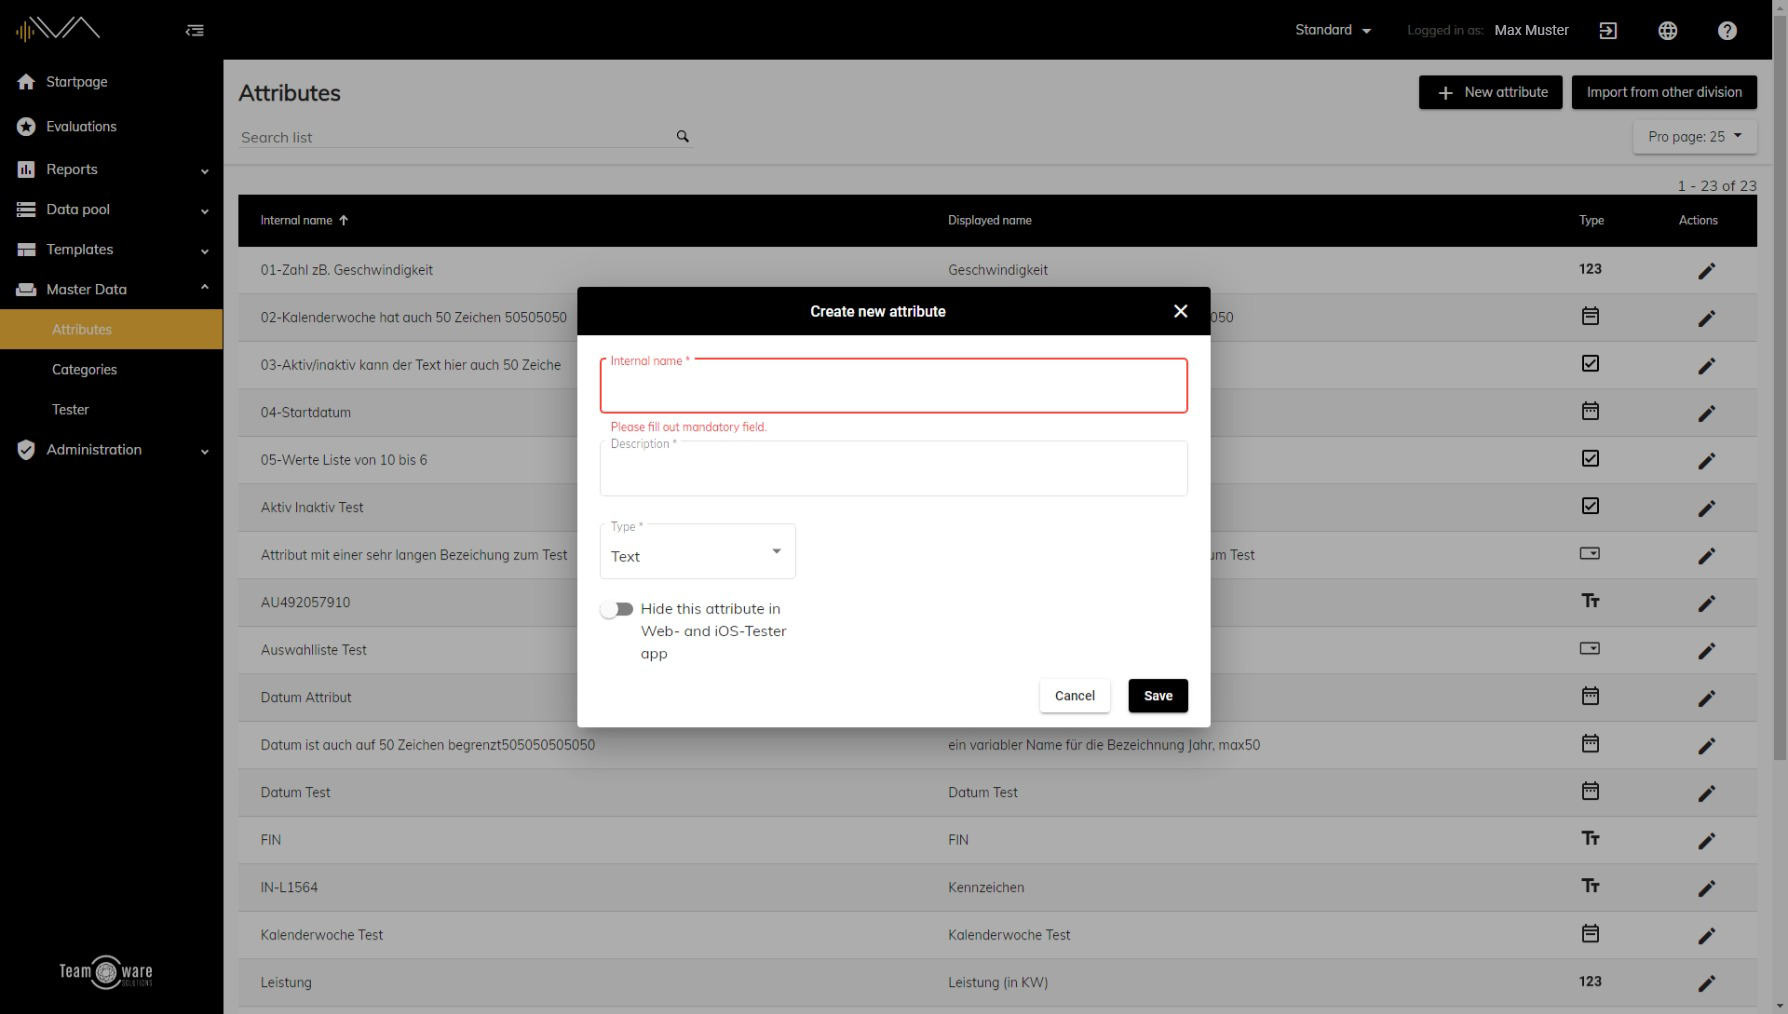Click the Leistung (in KW) cell
This screenshot has width=1788, height=1014.
tap(998, 982)
